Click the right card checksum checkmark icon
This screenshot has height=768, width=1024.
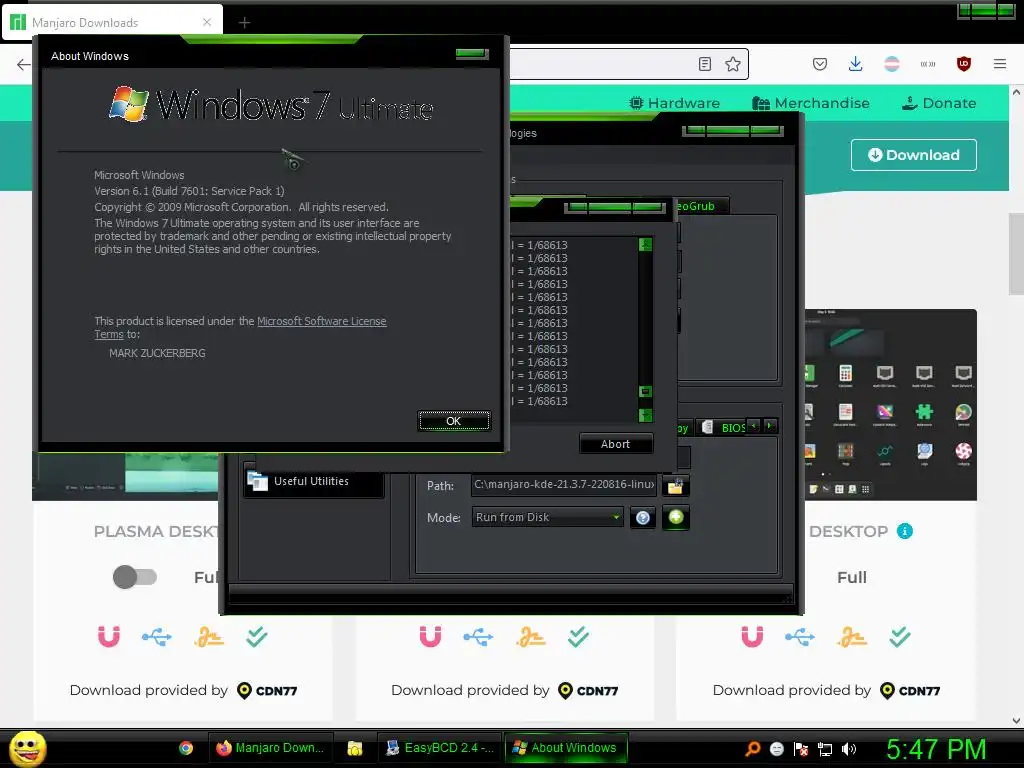click(x=899, y=636)
